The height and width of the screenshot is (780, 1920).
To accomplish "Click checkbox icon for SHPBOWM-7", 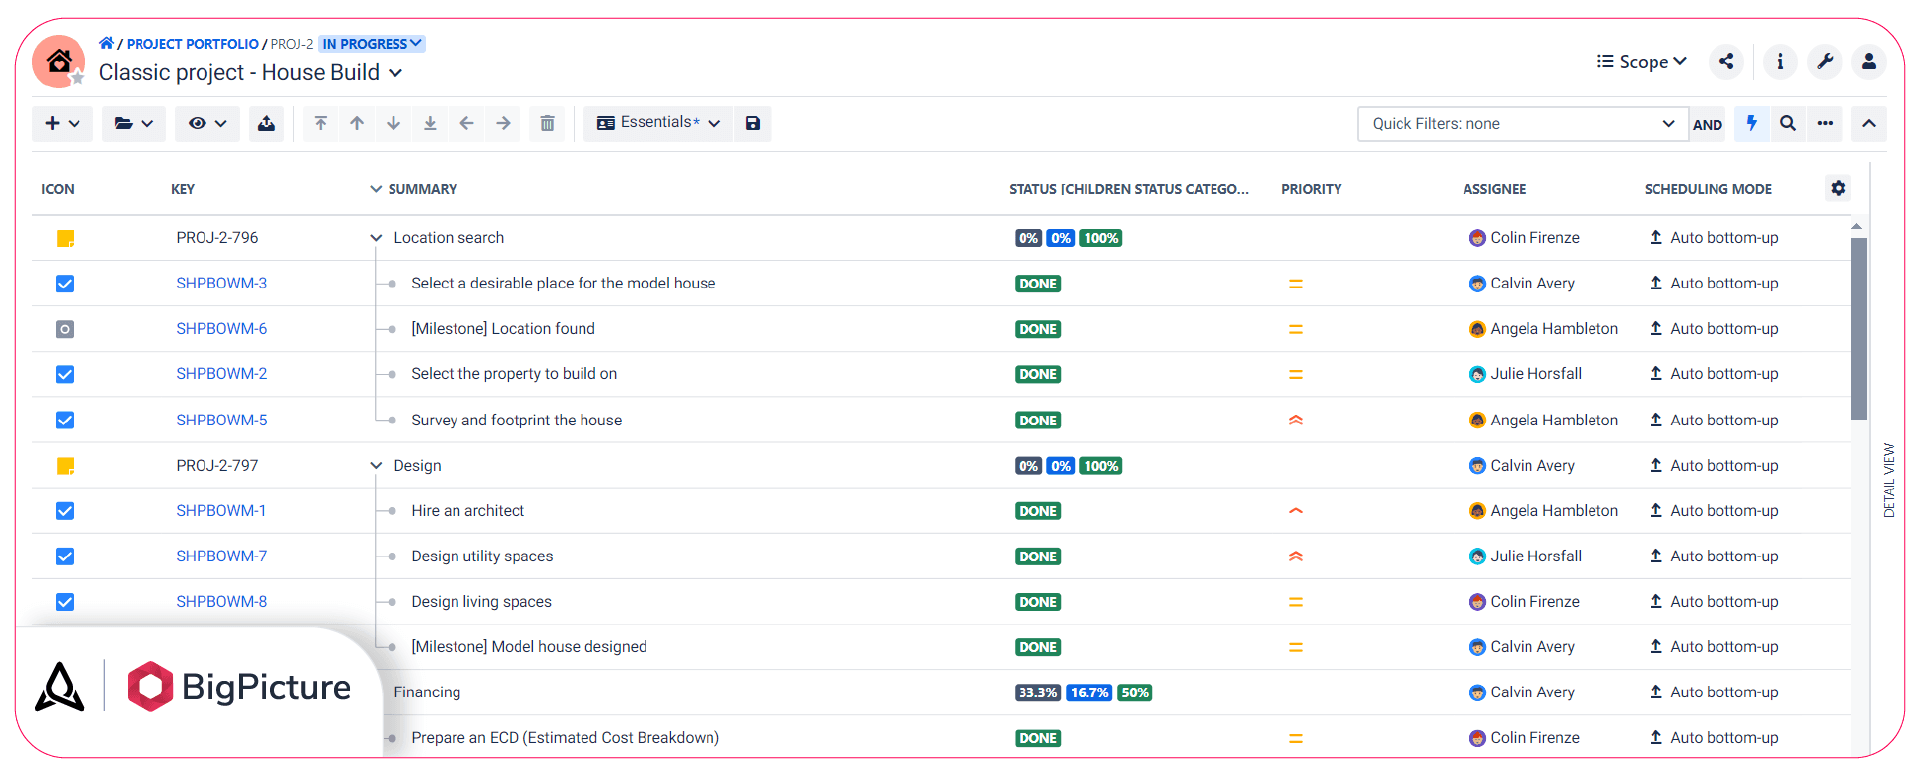I will tap(65, 556).
